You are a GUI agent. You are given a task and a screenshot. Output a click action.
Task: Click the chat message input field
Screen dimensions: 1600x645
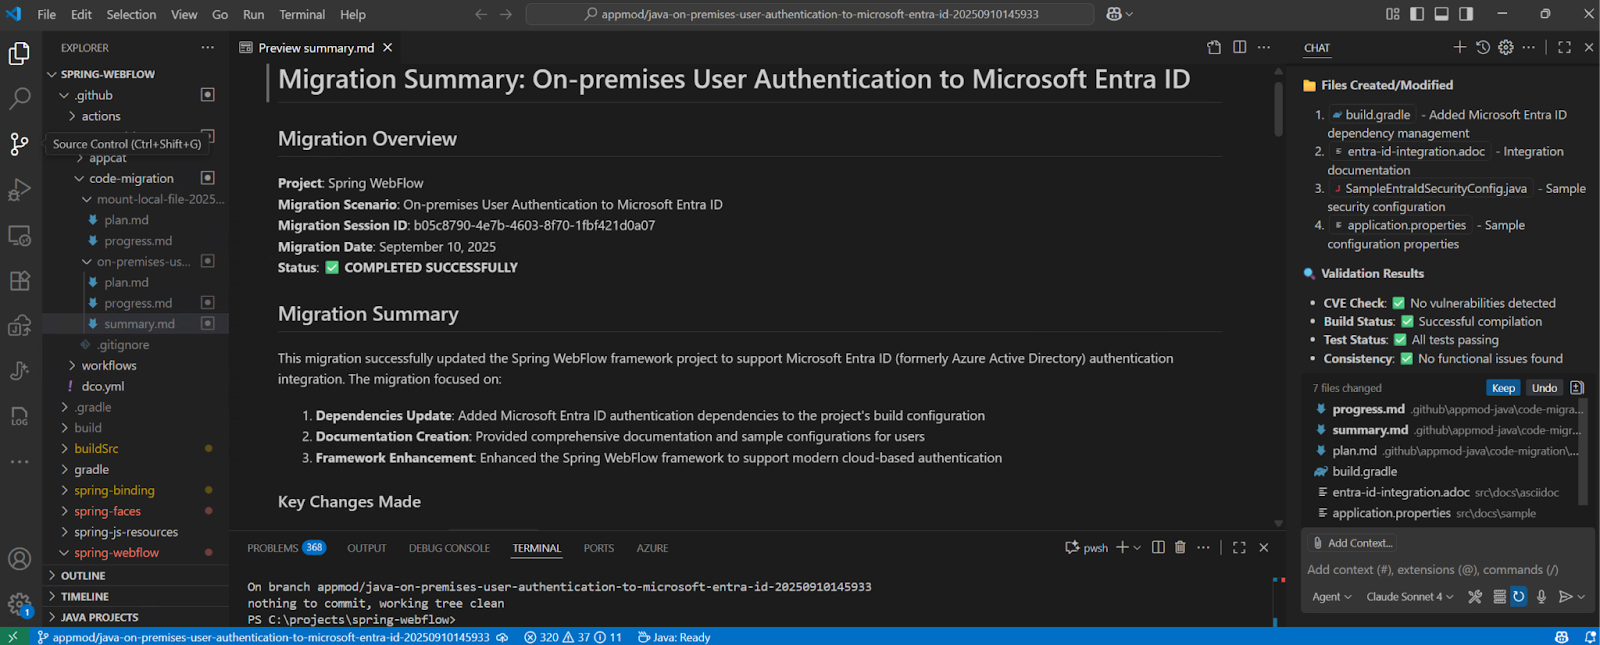point(1440,570)
